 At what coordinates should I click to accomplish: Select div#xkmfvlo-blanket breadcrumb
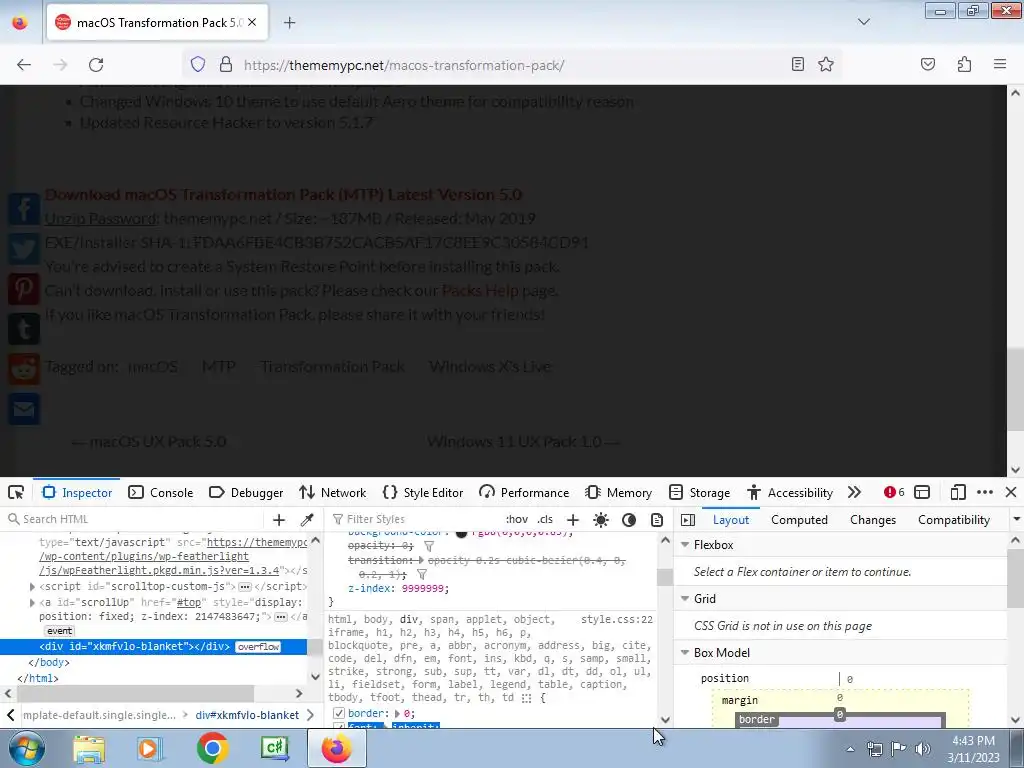click(247, 715)
